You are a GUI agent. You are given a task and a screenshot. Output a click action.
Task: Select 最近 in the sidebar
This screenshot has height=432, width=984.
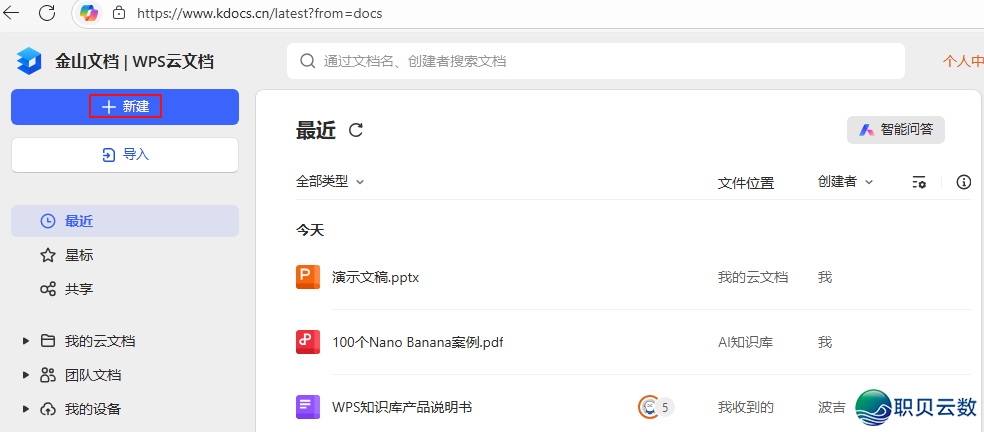(125, 221)
